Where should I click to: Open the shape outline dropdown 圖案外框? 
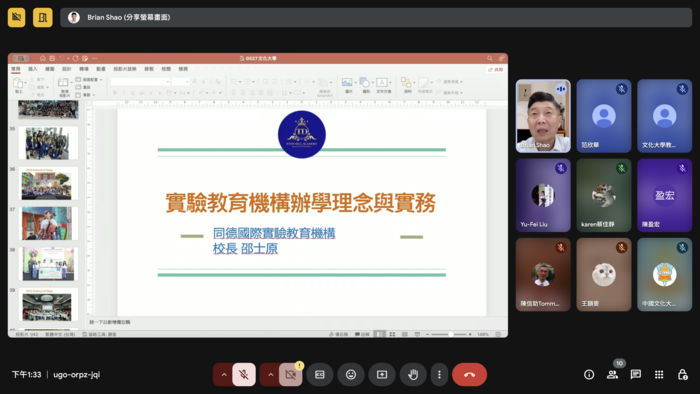pyautogui.click(x=450, y=92)
